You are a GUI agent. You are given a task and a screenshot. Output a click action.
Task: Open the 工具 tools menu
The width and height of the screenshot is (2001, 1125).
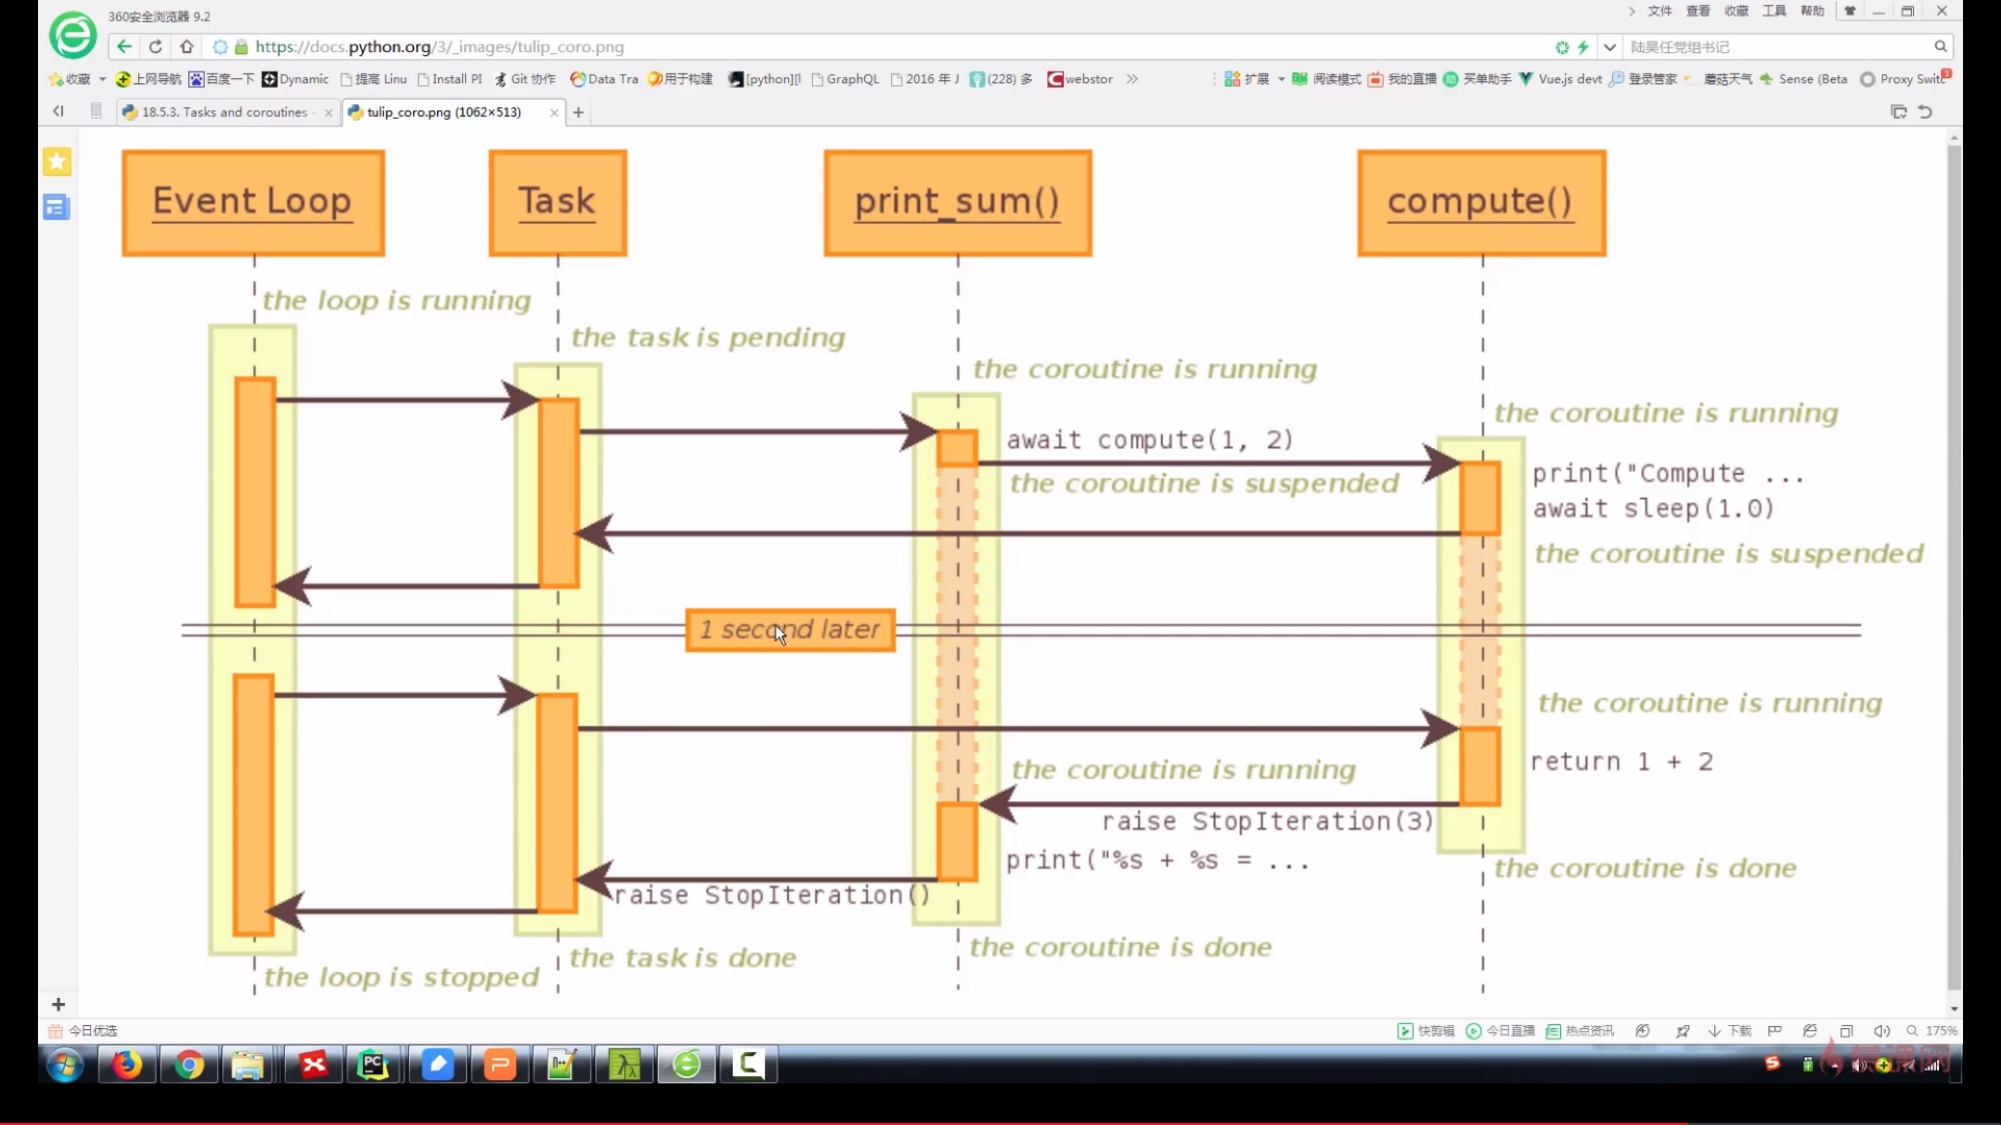1774,11
